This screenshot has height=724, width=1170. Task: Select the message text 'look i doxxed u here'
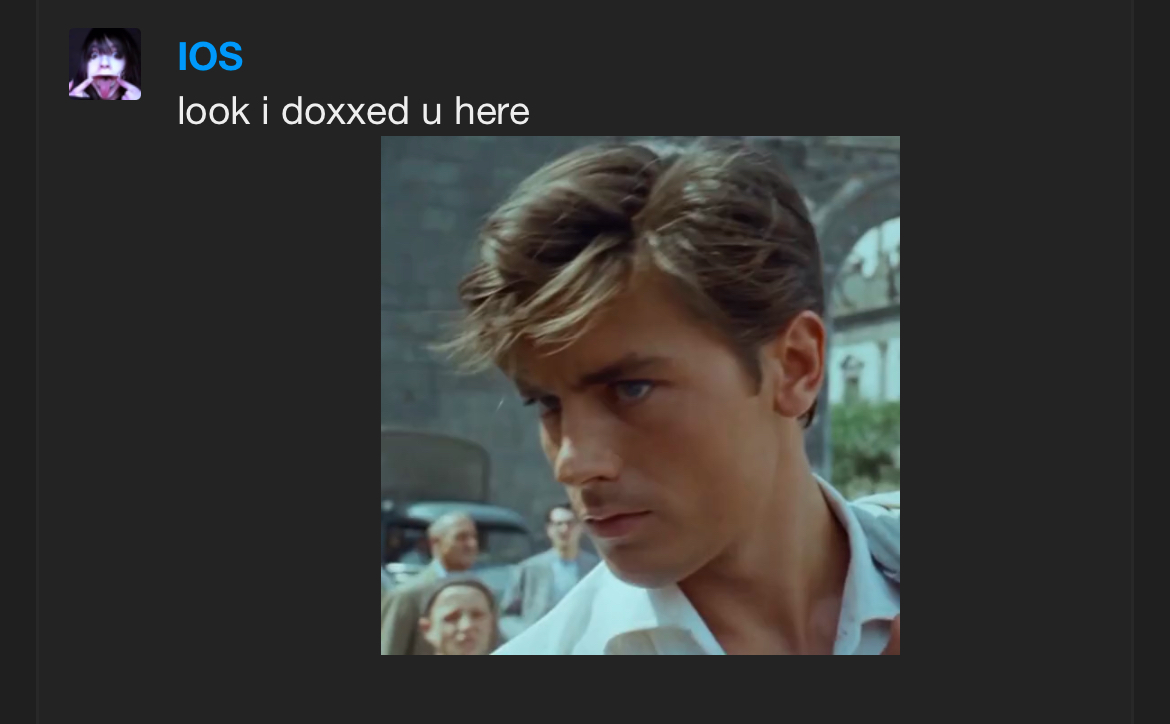coord(354,112)
